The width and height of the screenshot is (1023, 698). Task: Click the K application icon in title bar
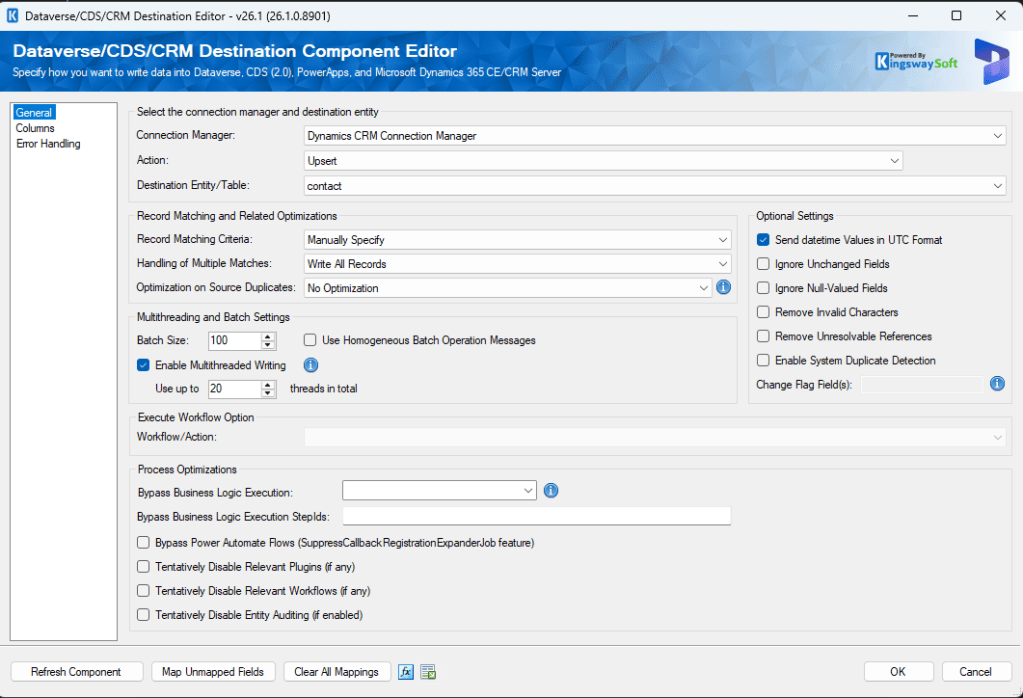coord(12,16)
